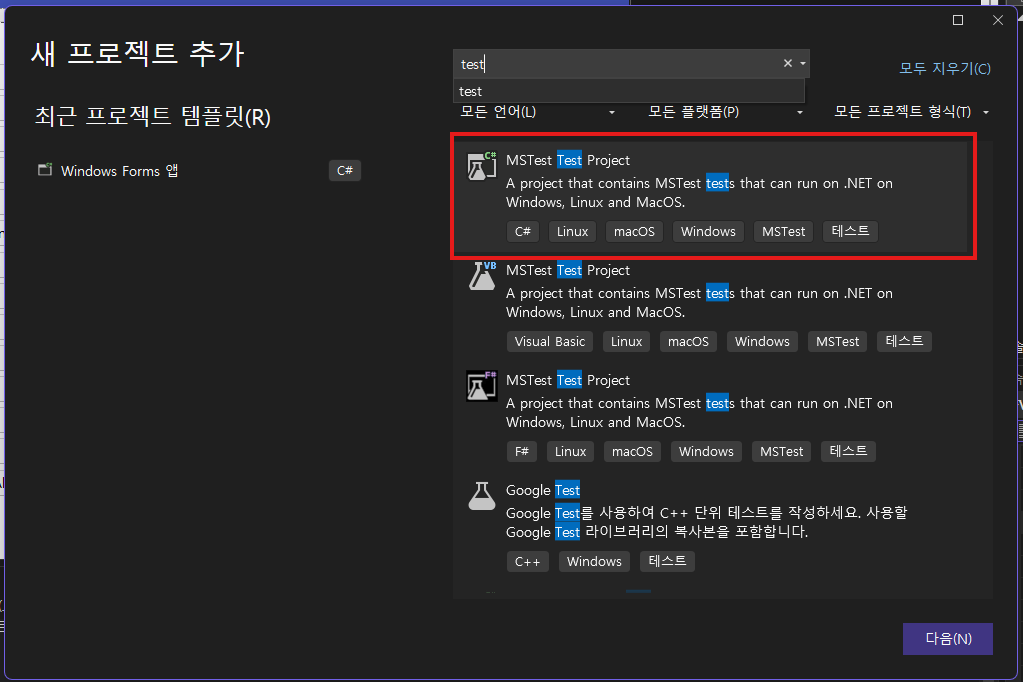The height and width of the screenshot is (682, 1023).
Task: Open the search history dropdown arrow
Action: pos(802,63)
